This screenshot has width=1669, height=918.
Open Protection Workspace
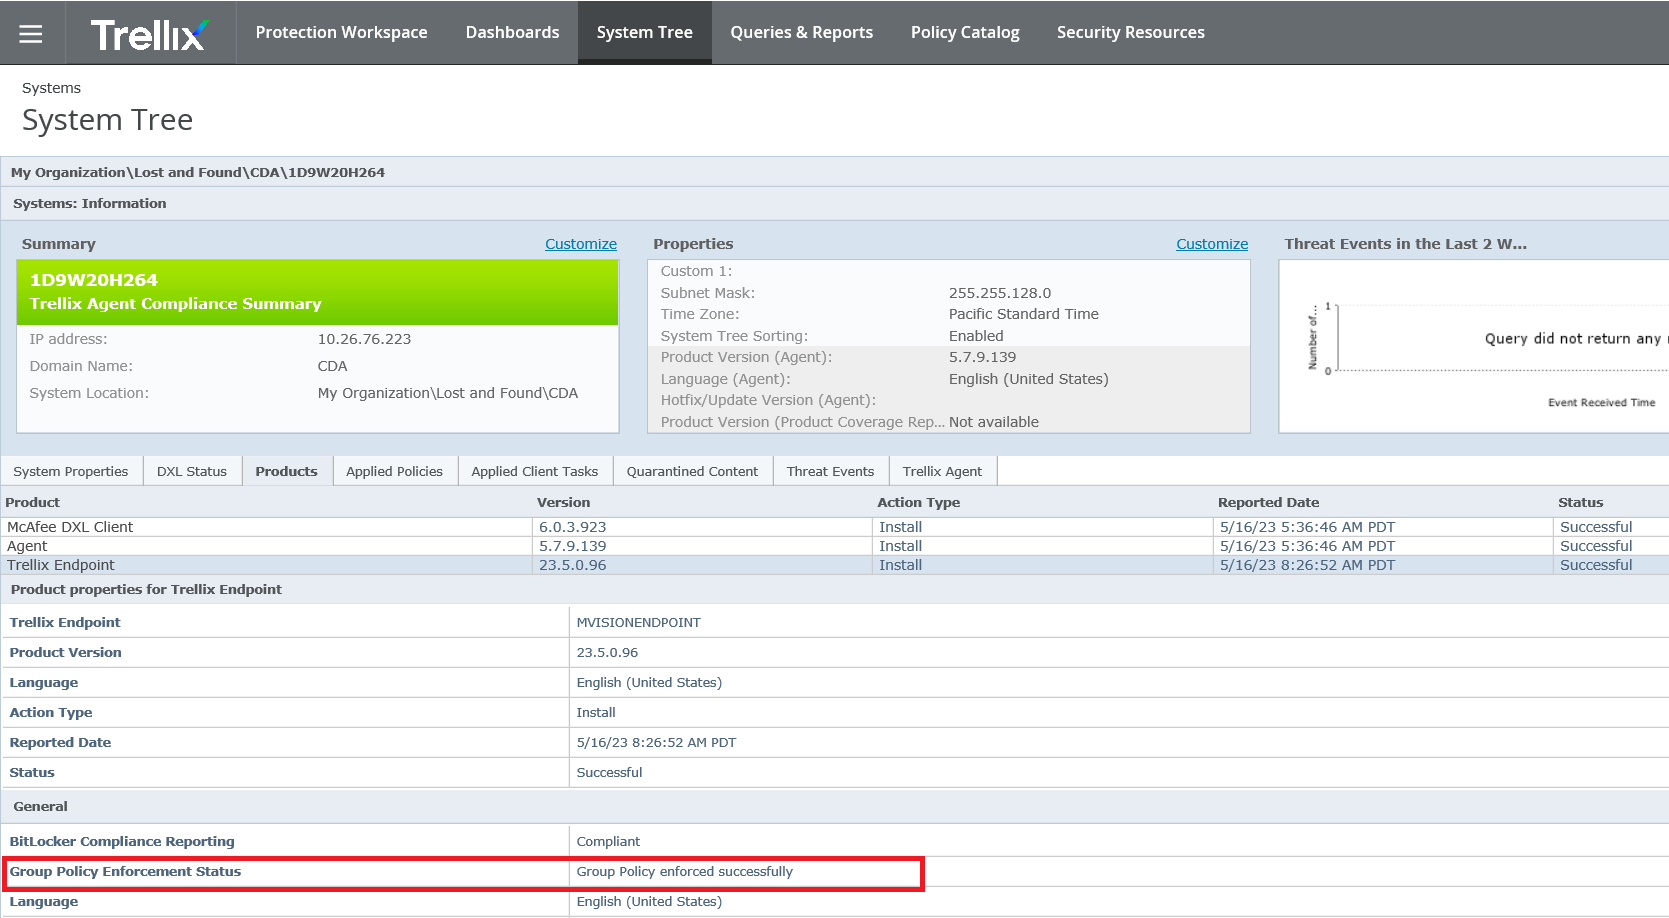(341, 32)
